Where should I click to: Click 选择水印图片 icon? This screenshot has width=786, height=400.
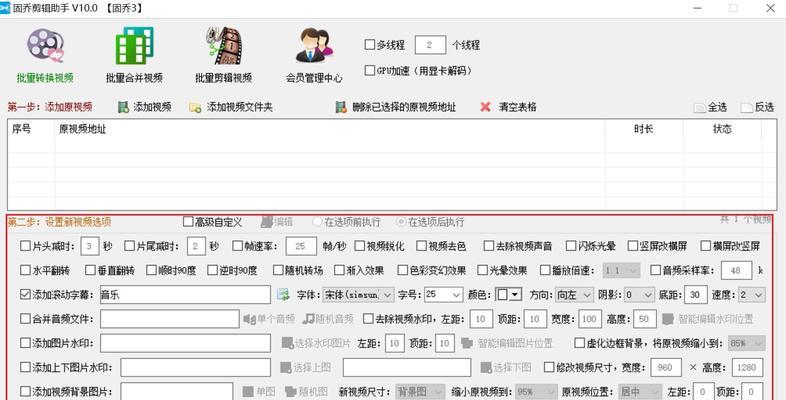pos(287,343)
